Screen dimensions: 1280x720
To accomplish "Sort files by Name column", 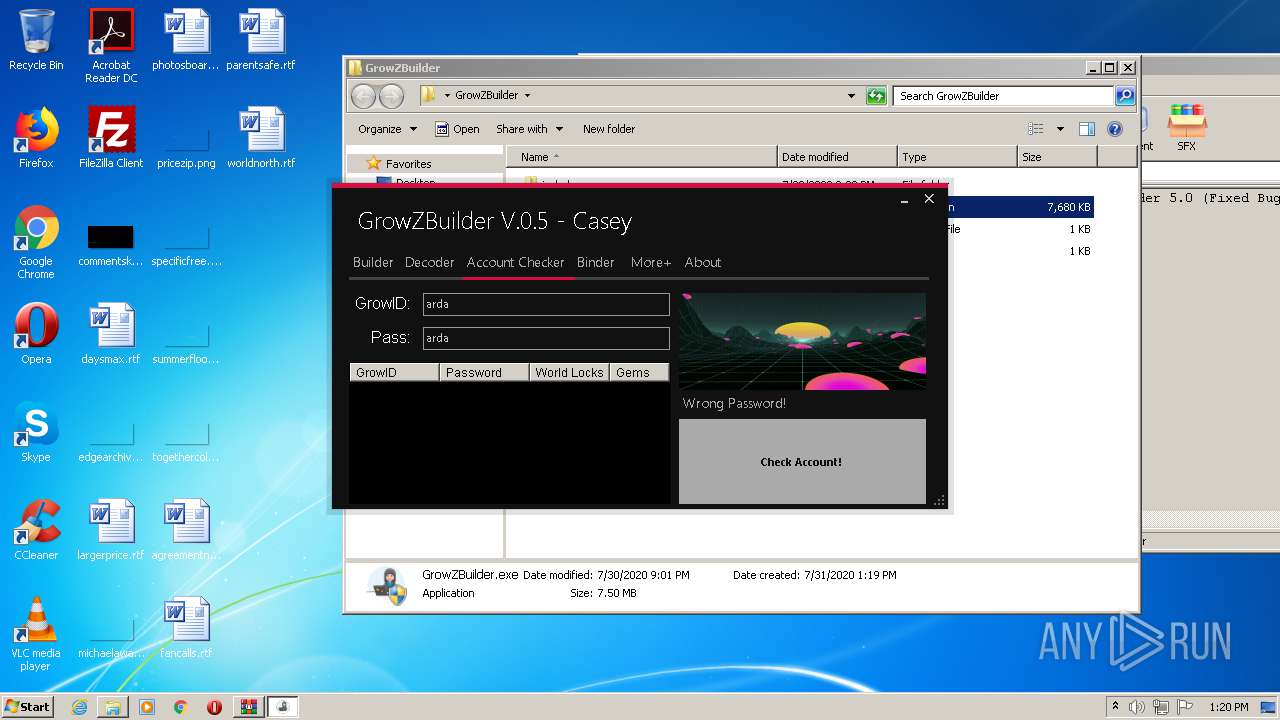I will click(642, 157).
